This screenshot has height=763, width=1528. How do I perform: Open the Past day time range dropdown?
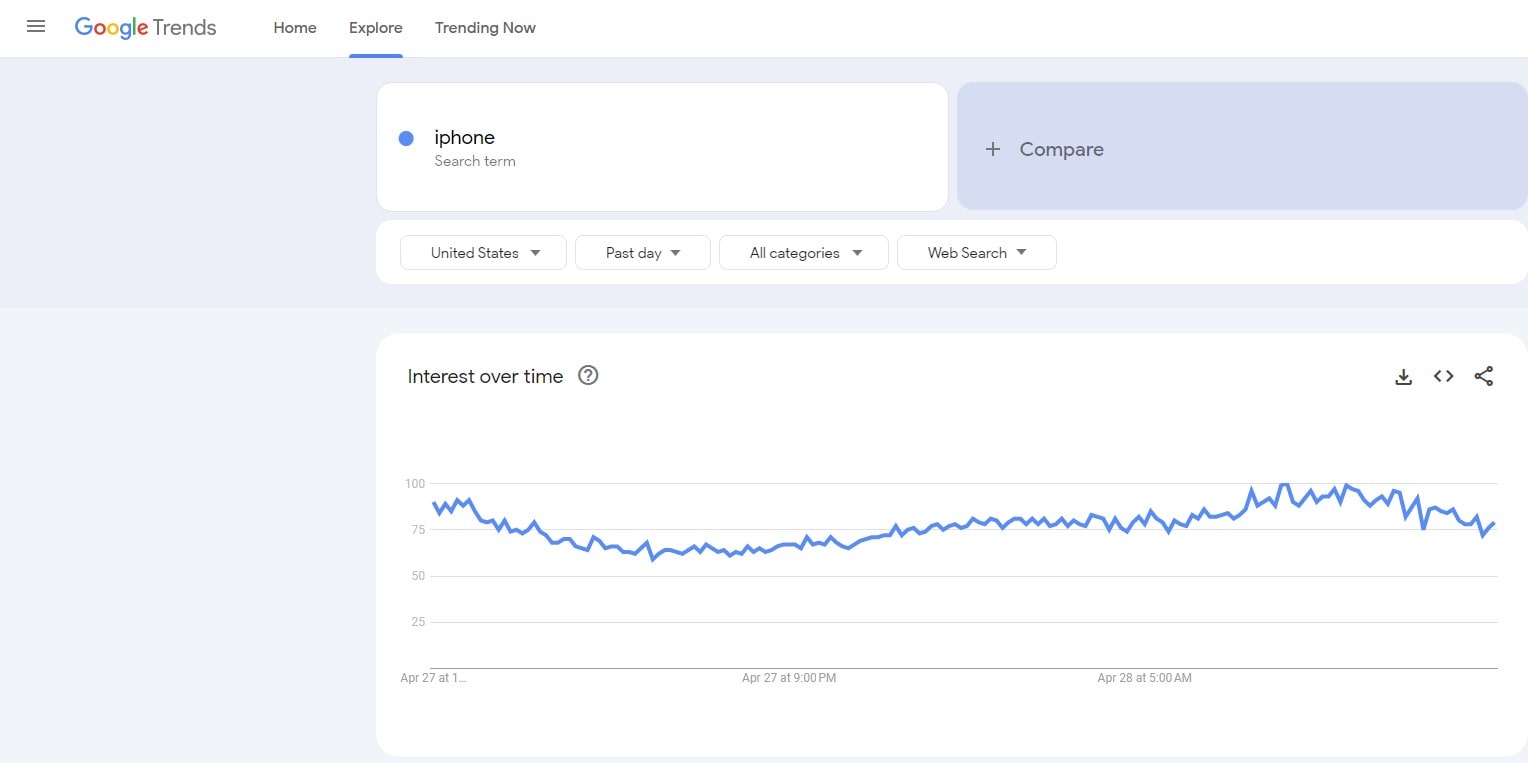(x=643, y=253)
